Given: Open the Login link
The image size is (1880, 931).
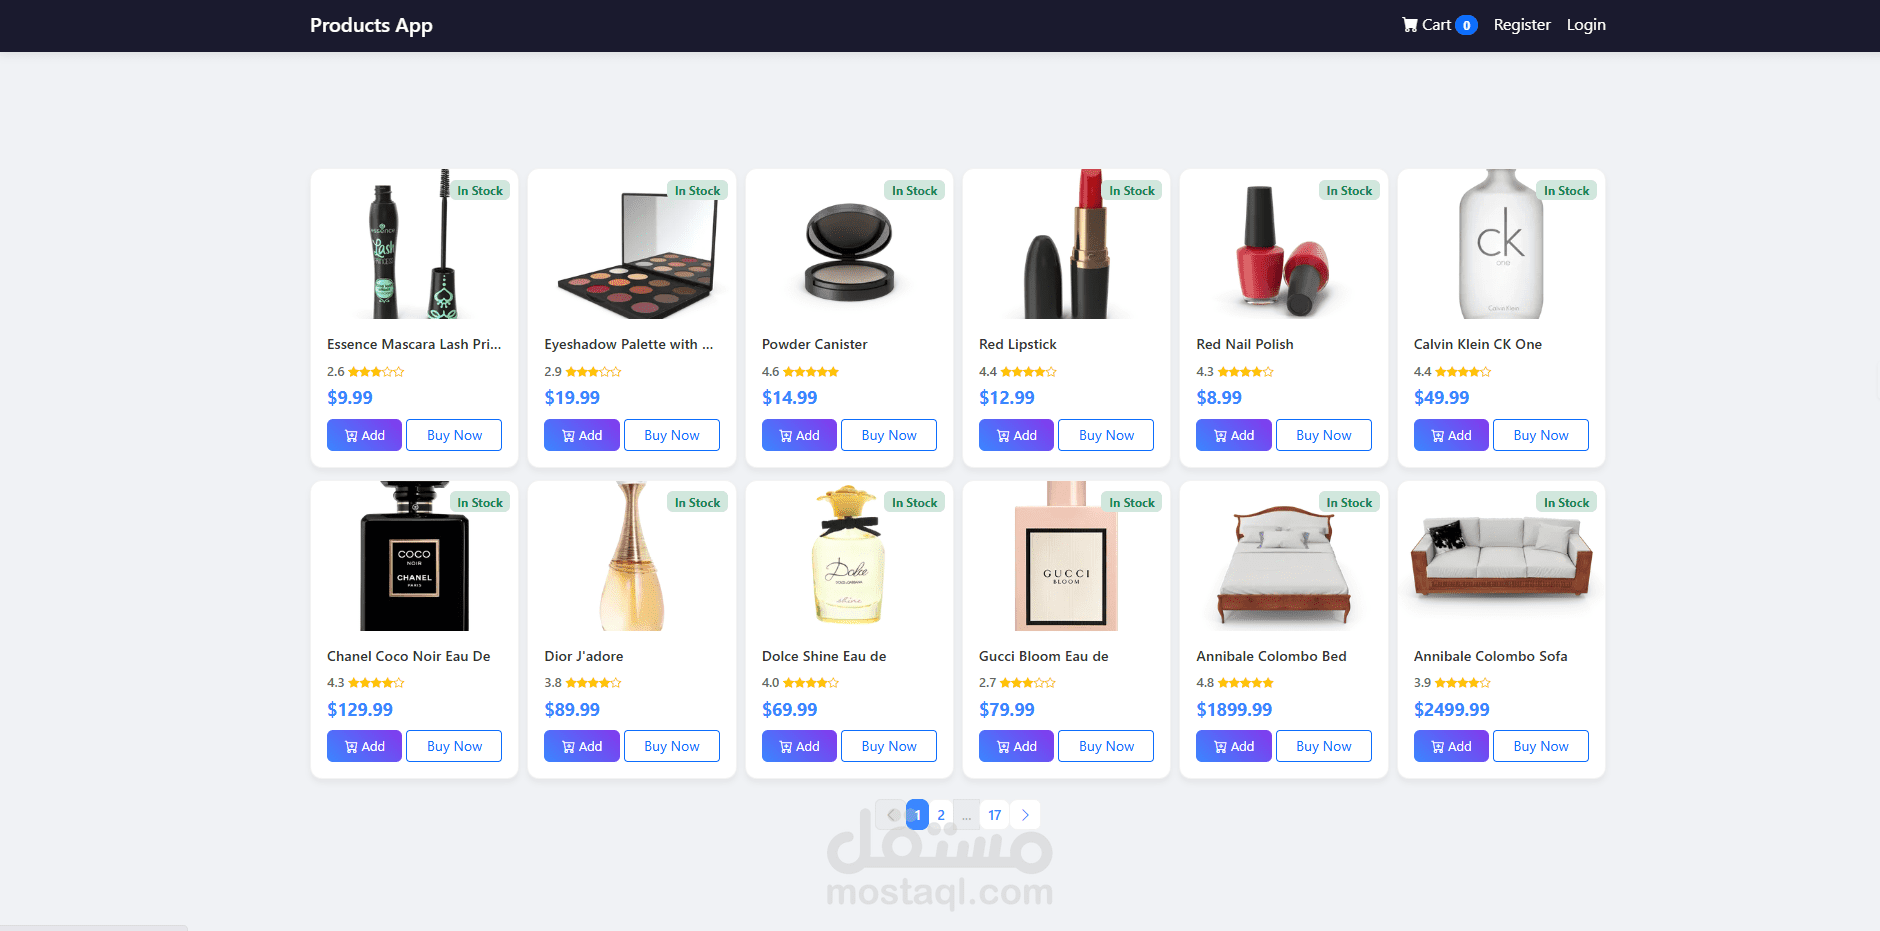Looking at the screenshot, I should tap(1586, 25).
